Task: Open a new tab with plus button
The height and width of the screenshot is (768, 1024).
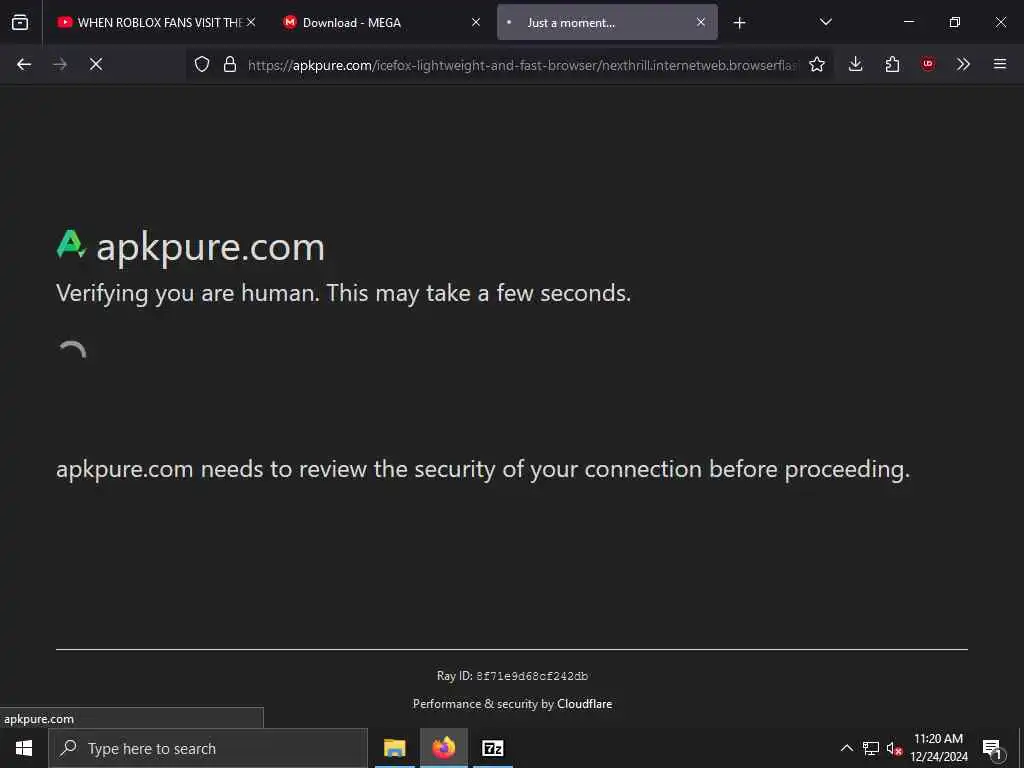Action: click(739, 23)
